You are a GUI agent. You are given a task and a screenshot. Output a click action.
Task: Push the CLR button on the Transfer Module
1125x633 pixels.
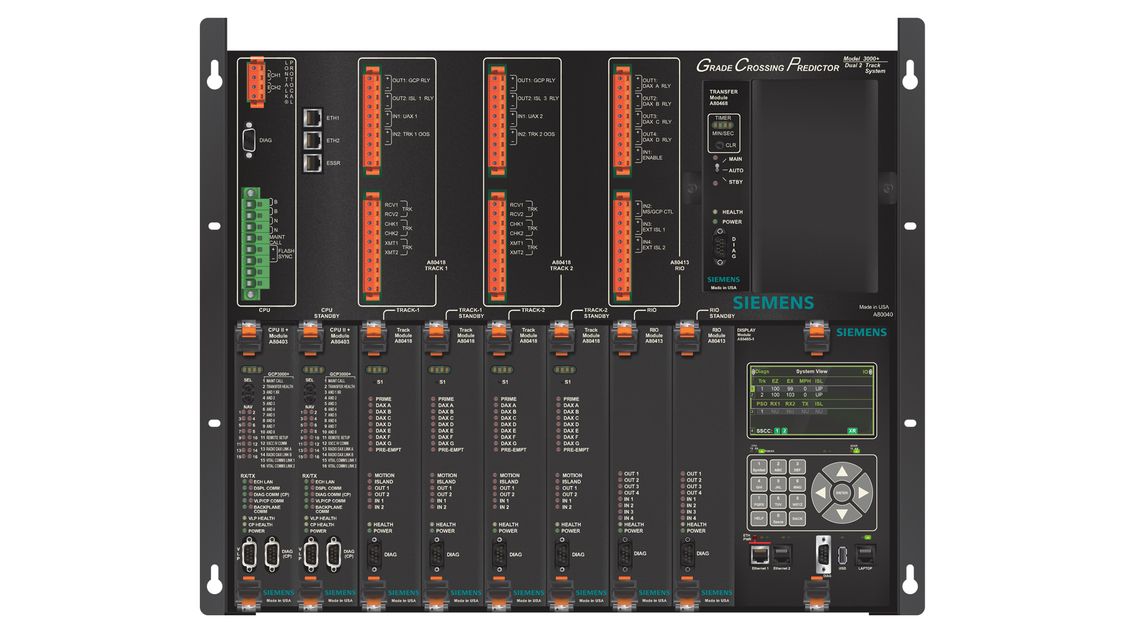(720, 145)
